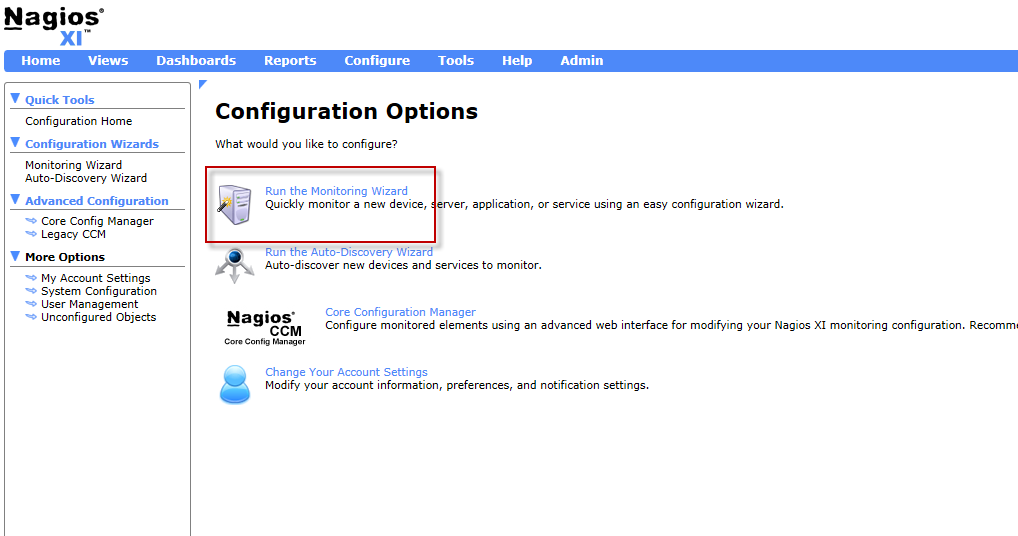Go to Configuration Home in sidebar
Viewport: 1018px width, 536px height.
point(79,121)
